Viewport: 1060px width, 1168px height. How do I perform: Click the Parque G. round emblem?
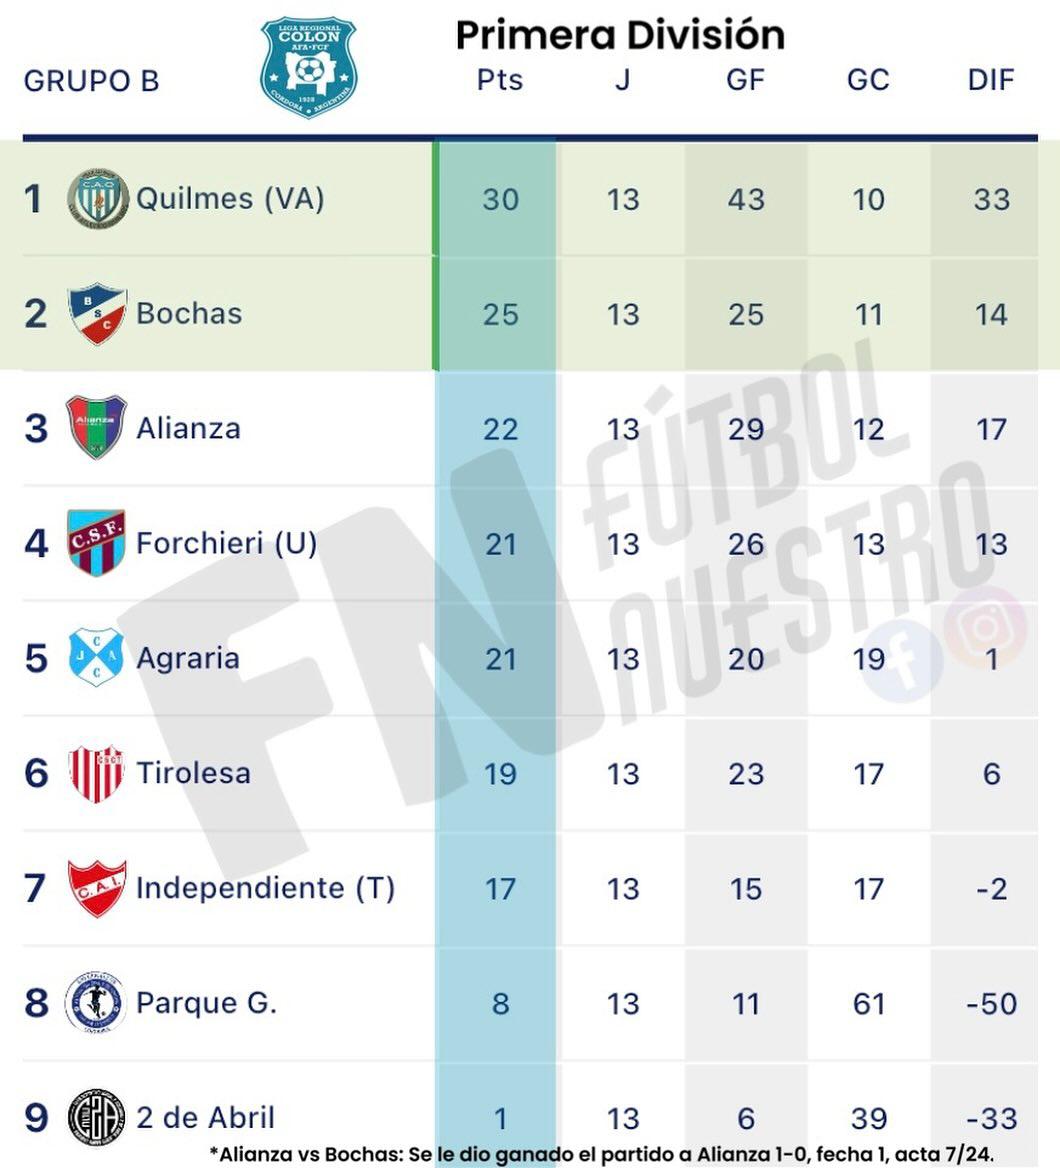coord(97,1002)
